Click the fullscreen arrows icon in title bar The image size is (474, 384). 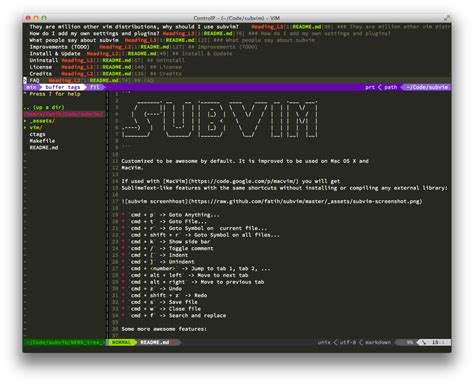tap(447, 18)
